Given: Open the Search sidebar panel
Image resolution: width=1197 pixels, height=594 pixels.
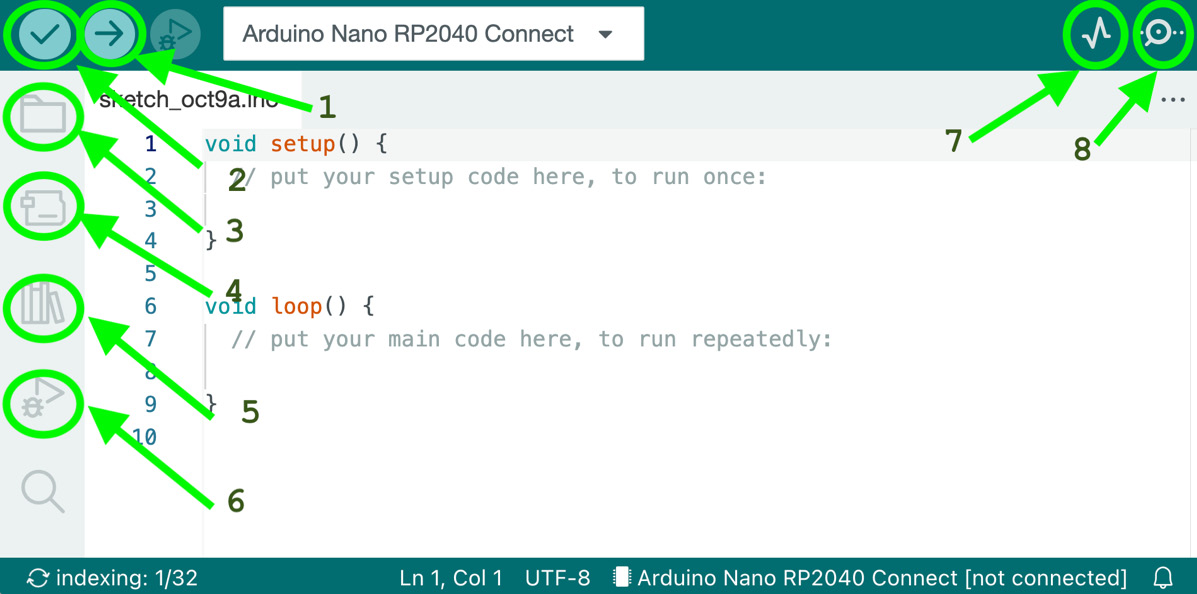Looking at the screenshot, I should pos(43,491).
